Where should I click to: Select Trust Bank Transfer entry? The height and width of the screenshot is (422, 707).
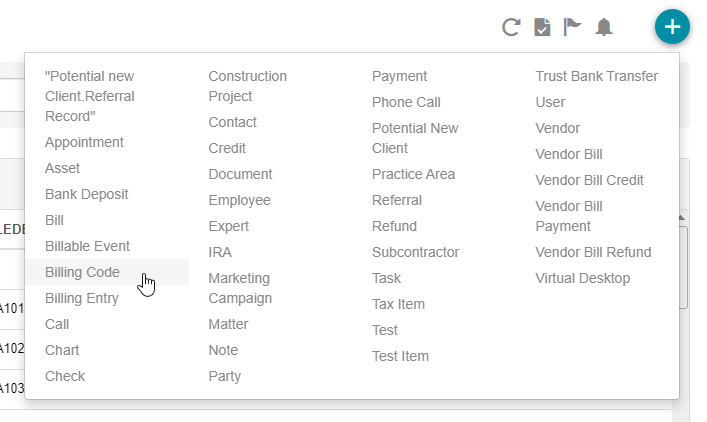(x=596, y=76)
